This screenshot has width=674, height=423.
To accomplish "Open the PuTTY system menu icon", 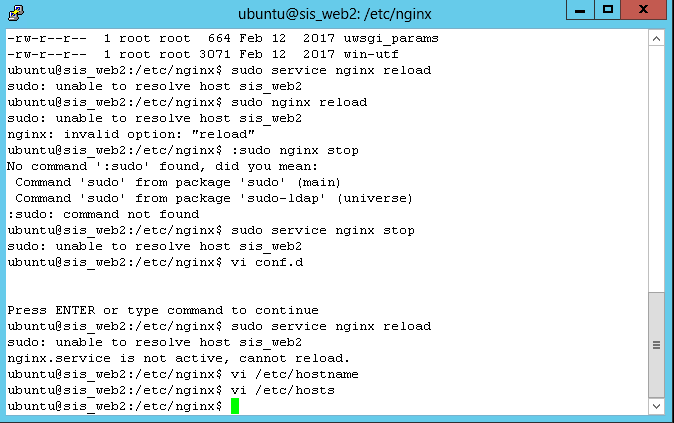I will coord(16,13).
